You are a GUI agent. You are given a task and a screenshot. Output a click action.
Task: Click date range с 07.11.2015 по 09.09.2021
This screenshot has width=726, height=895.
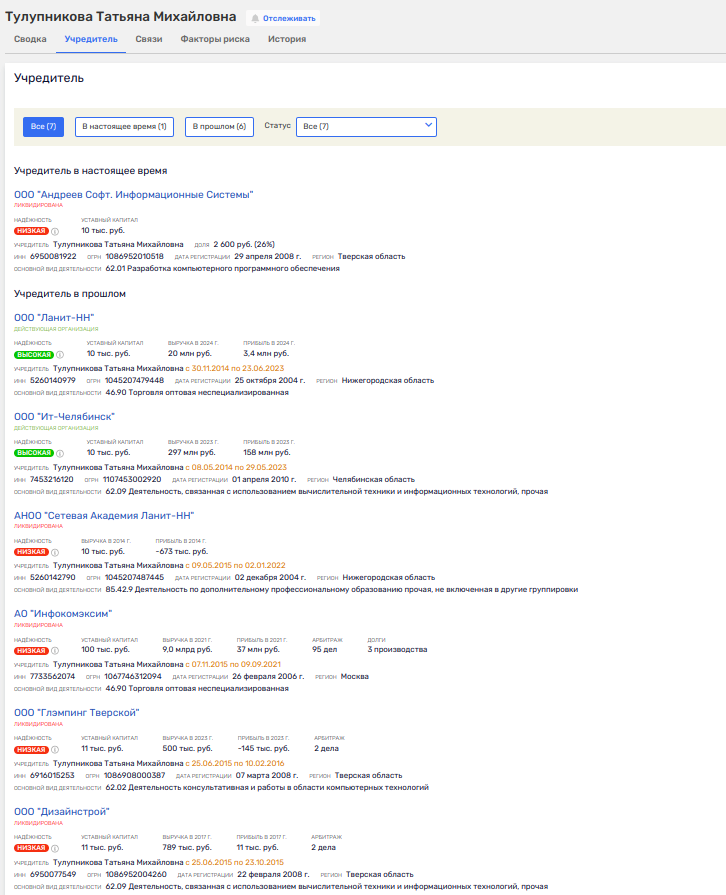pyautogui.click(x=233, y=664)
